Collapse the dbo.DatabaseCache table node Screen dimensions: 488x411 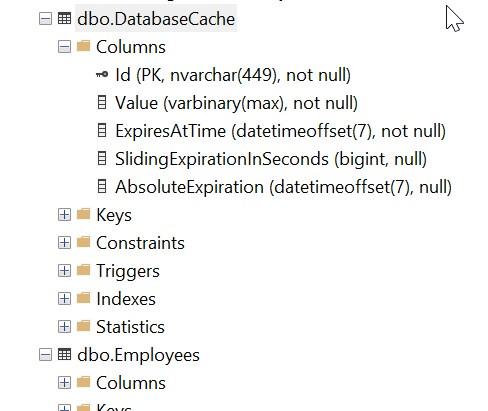(x=45, y=19)
